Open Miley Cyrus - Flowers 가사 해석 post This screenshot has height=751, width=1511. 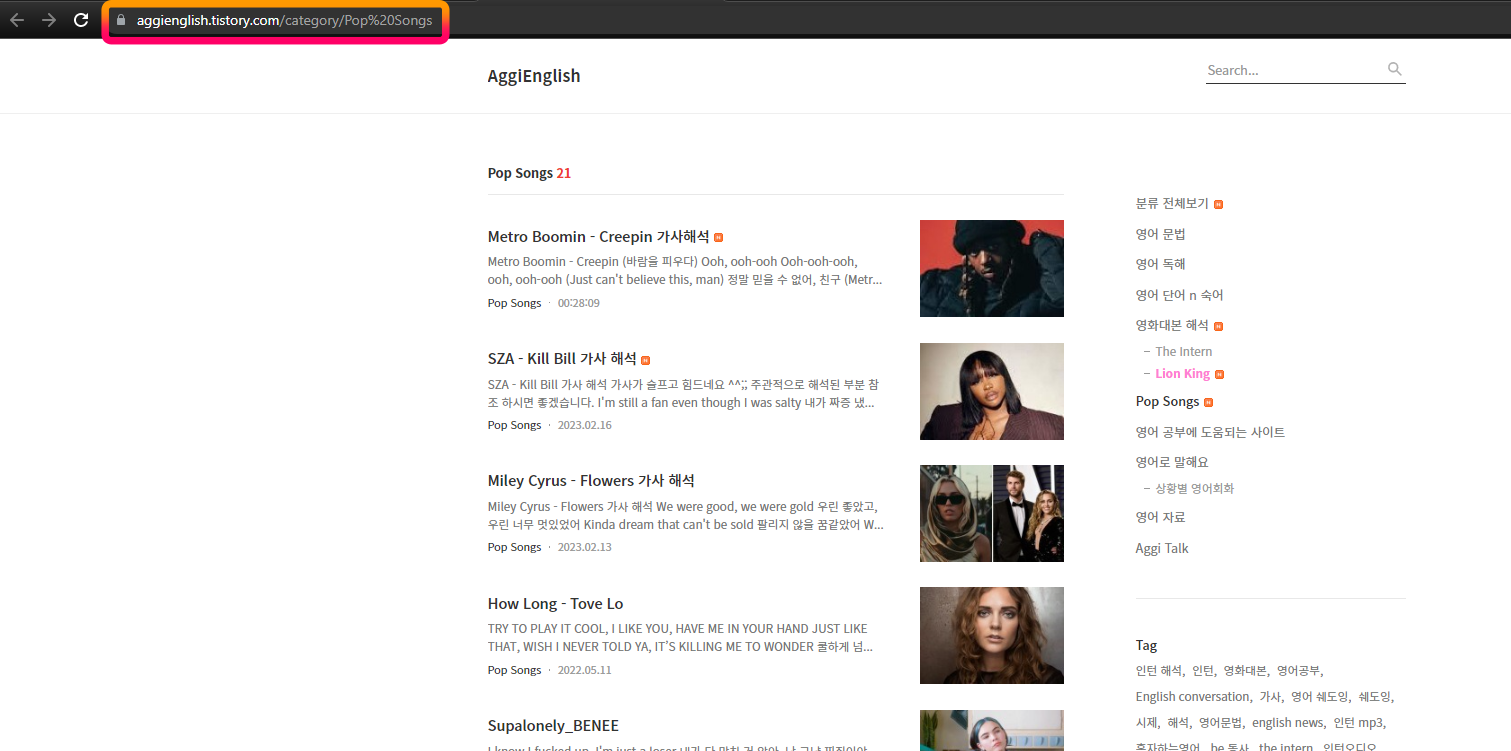pos(591,481)
